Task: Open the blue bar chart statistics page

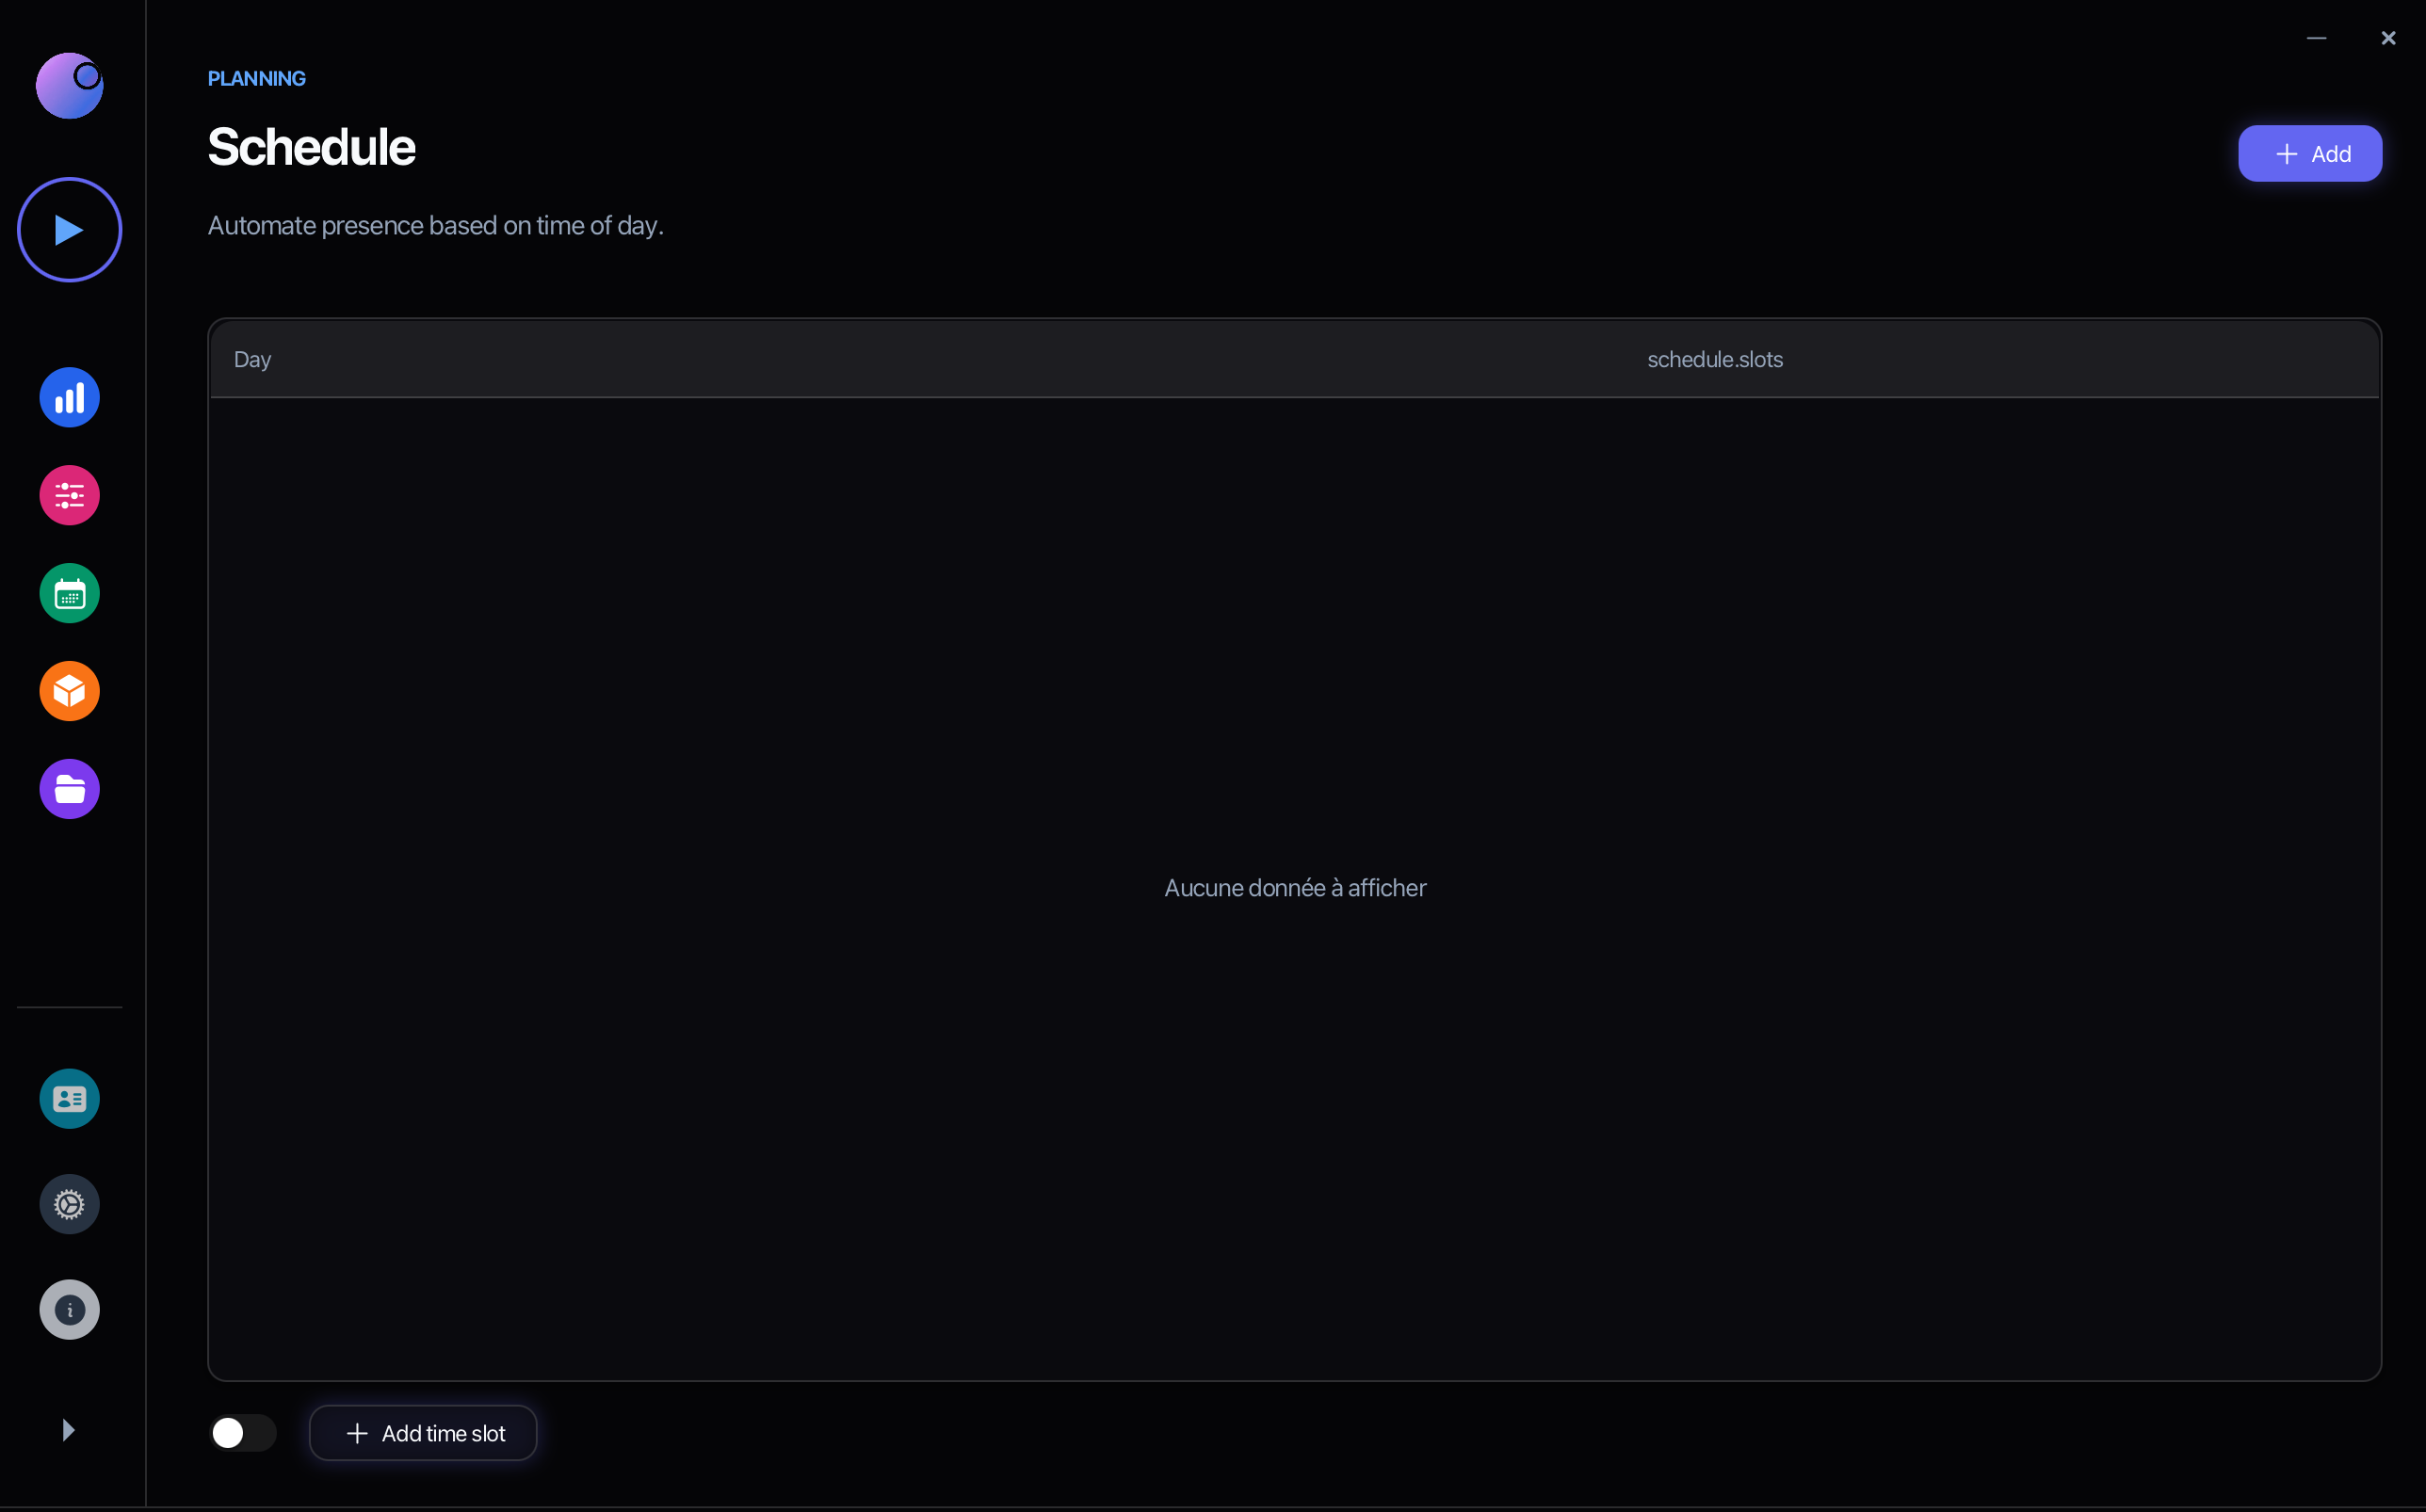Action: tap(69, 398)
